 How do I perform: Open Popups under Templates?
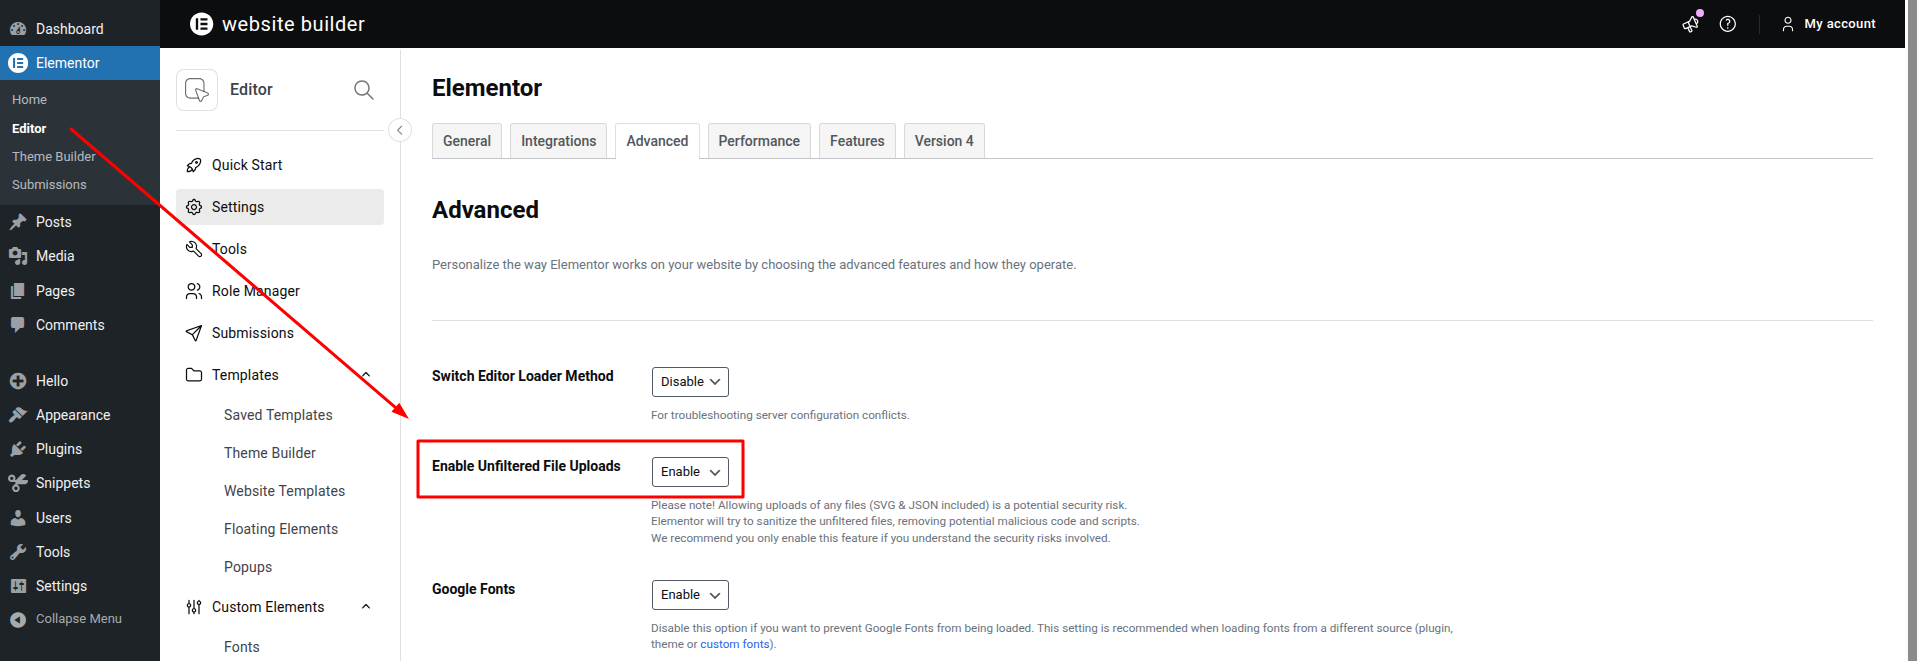[248, 567]
